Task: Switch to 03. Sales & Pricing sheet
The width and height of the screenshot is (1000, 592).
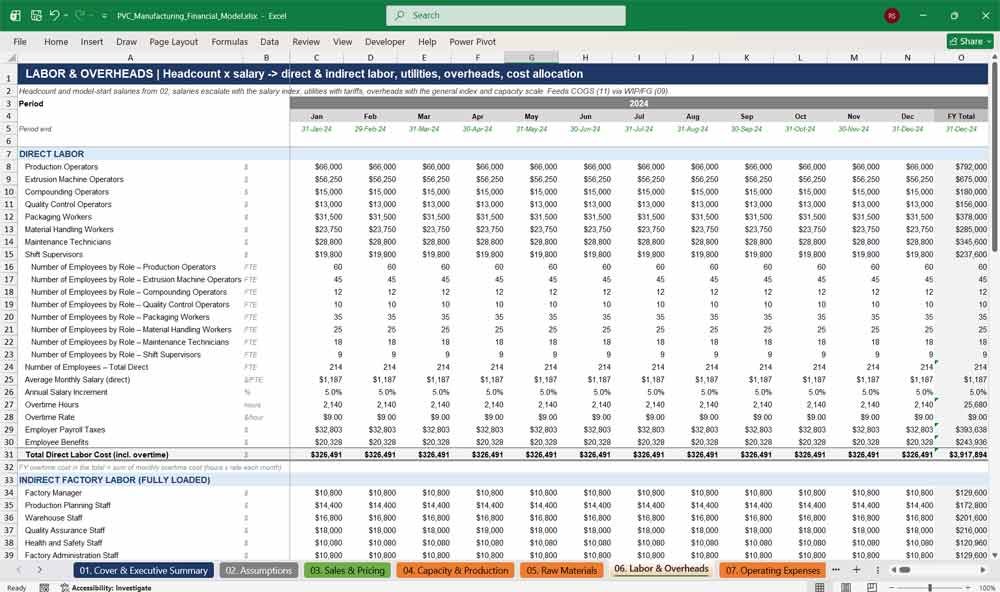Action: coord(347,570)
